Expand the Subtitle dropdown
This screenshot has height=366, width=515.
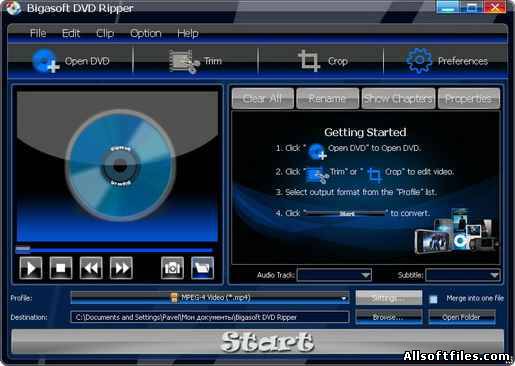(495, 275)
